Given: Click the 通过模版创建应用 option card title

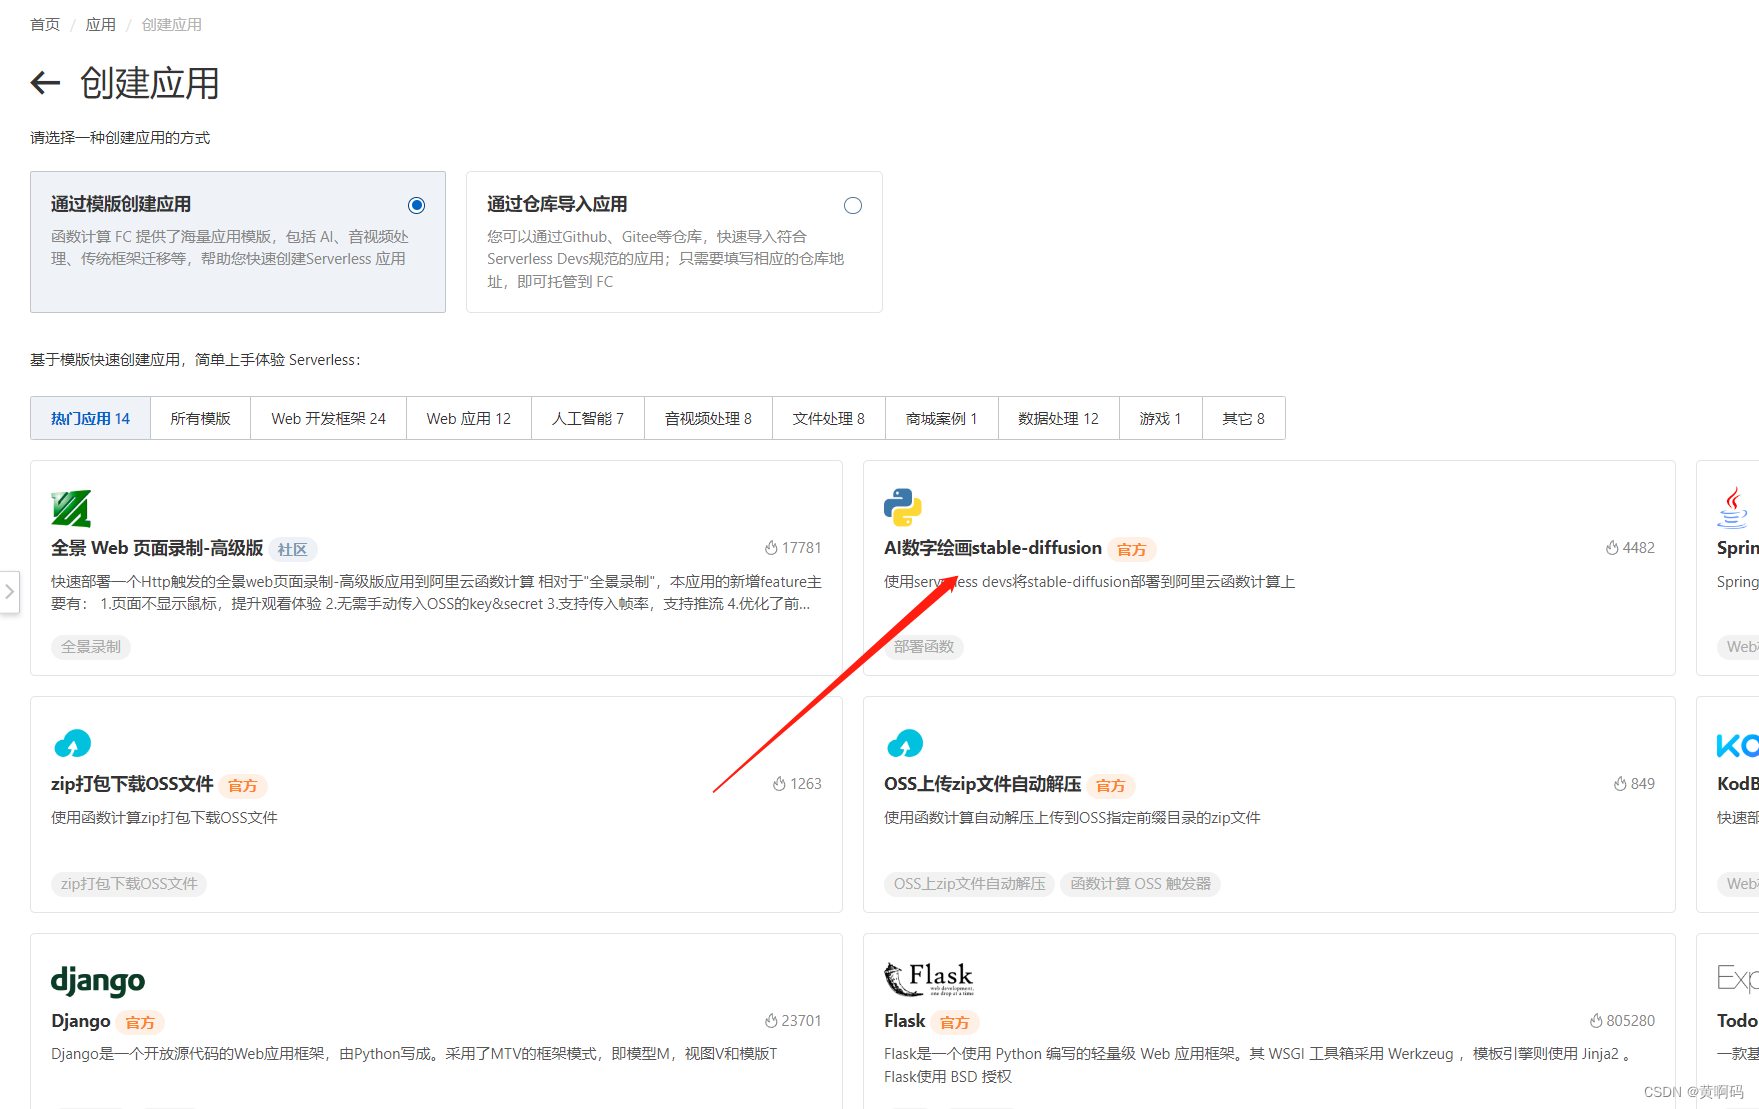Looking at the screenshot, I should tap(121, 204).
